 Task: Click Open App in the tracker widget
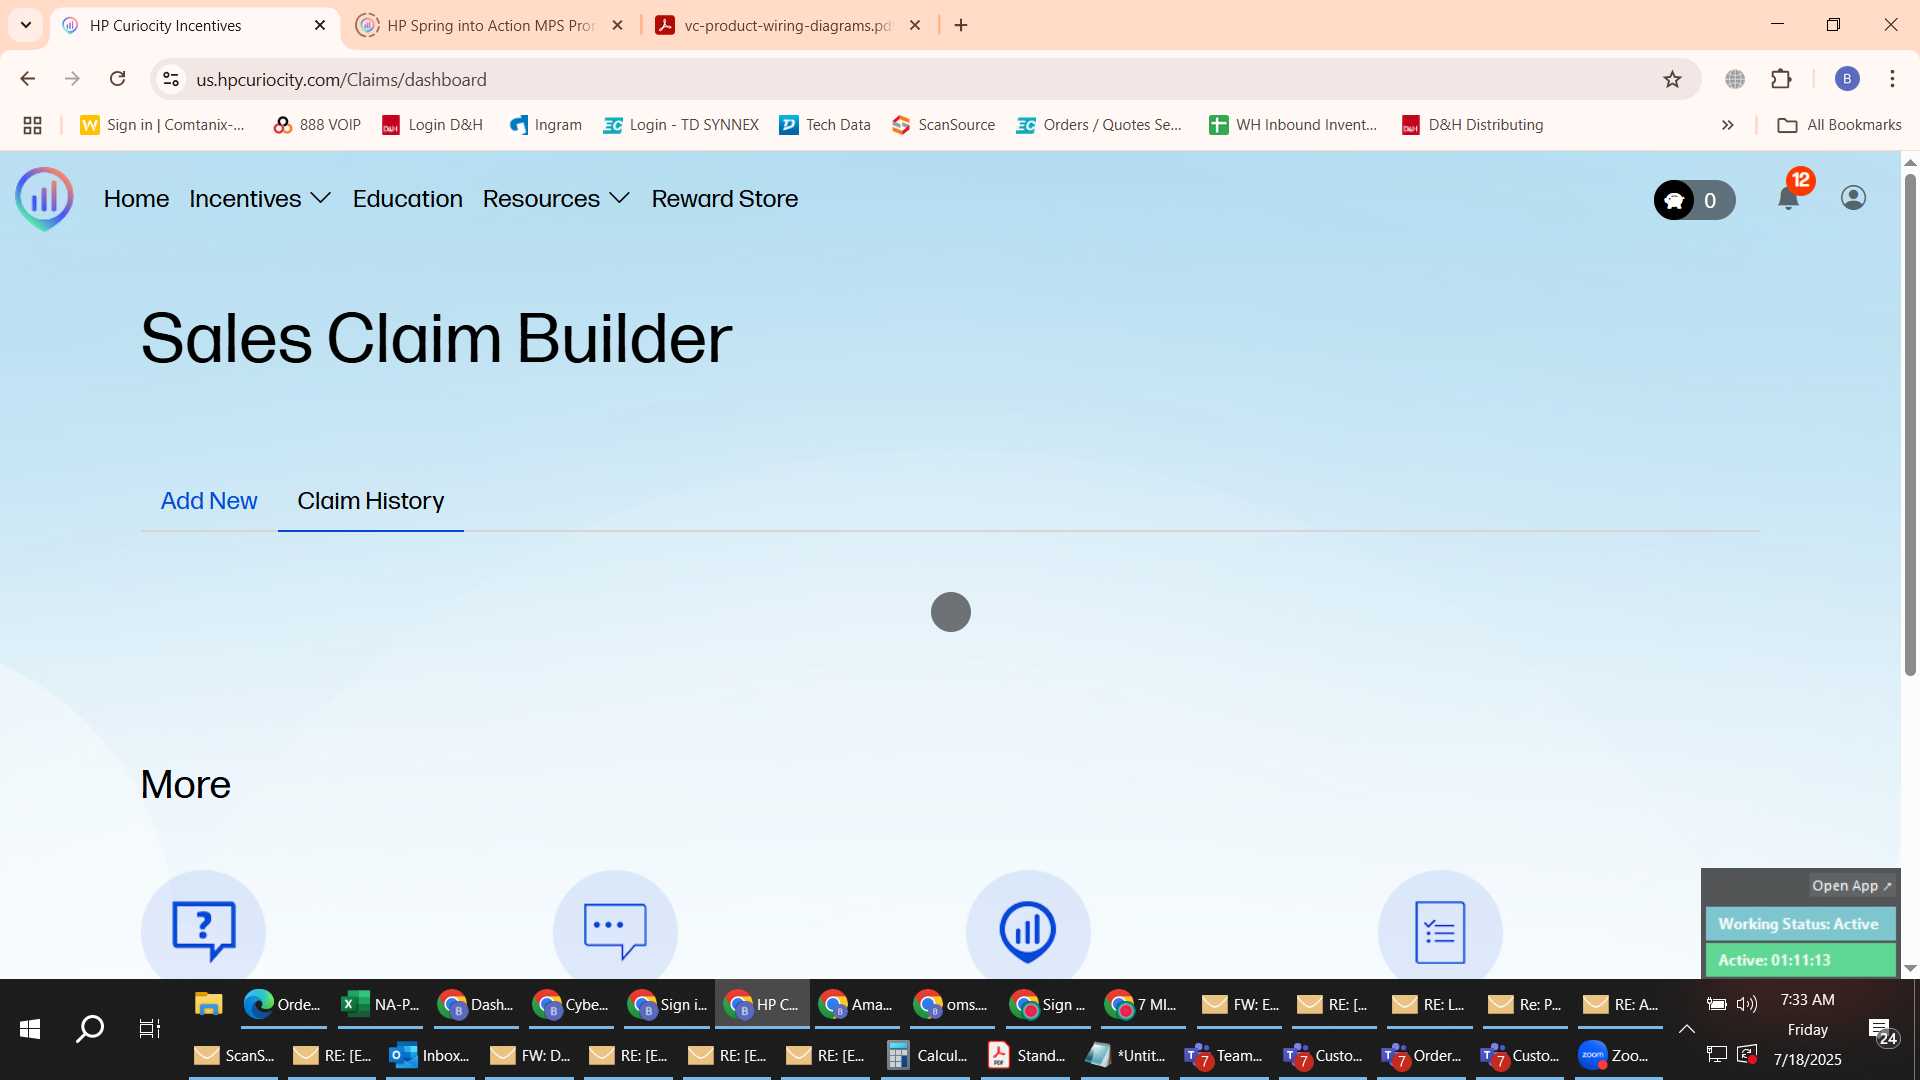pos(1851,886)
